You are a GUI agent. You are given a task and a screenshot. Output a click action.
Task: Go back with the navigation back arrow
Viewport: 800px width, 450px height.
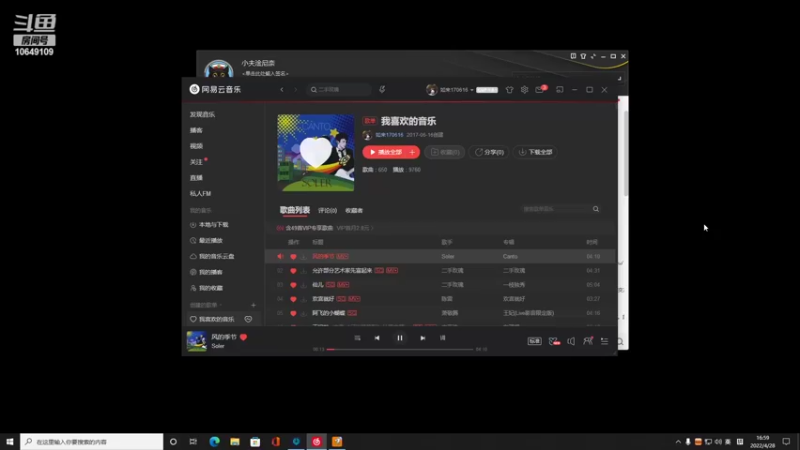click(282, 90)
